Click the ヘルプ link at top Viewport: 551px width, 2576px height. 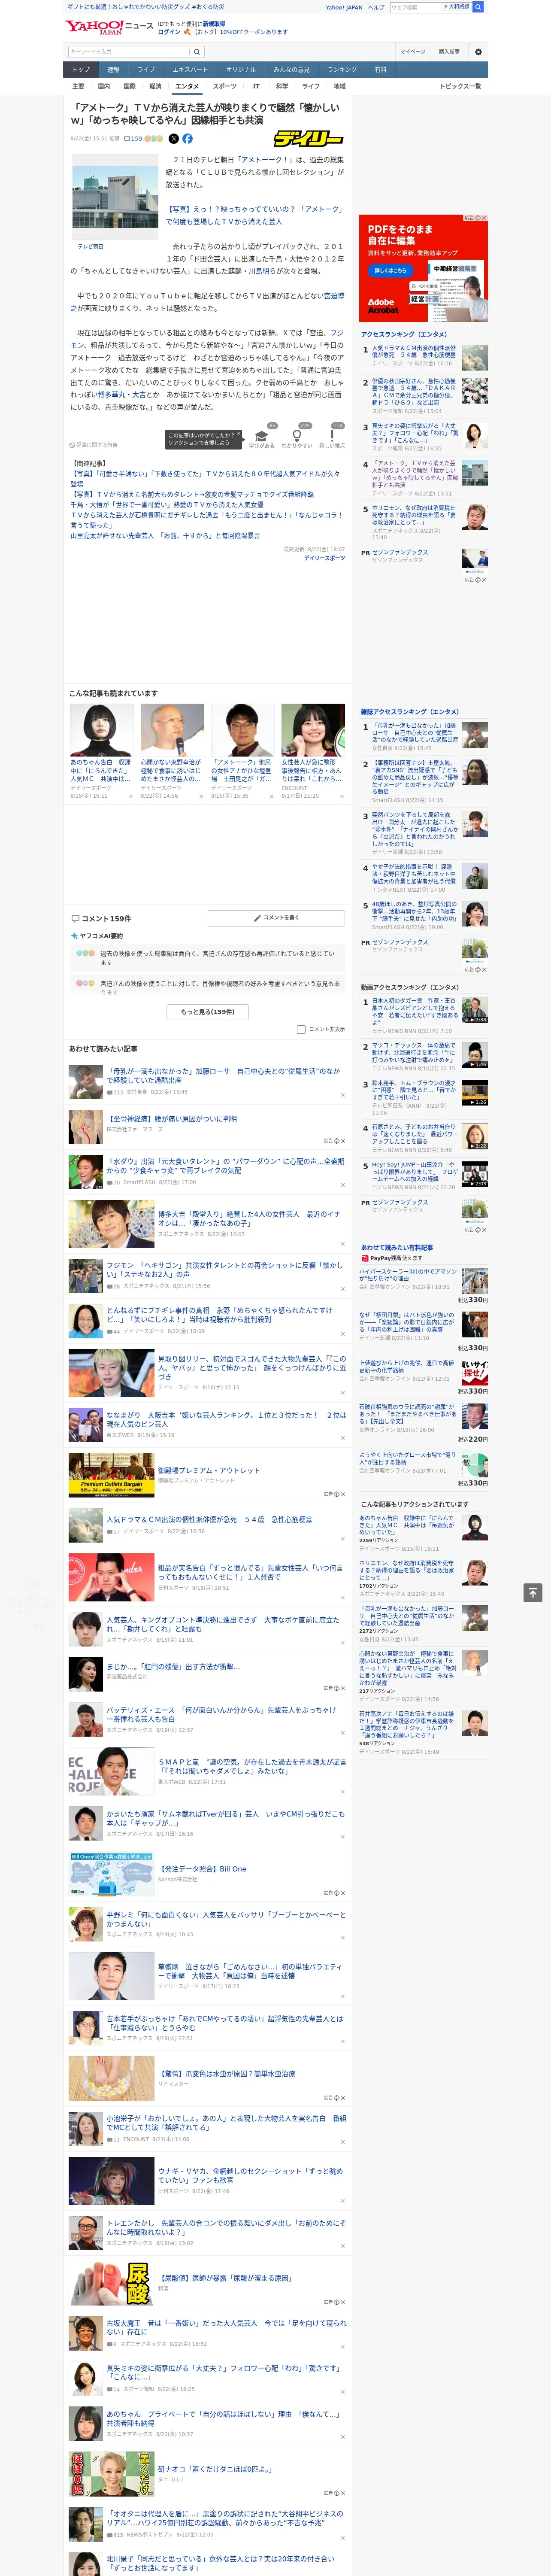(376, 7)
